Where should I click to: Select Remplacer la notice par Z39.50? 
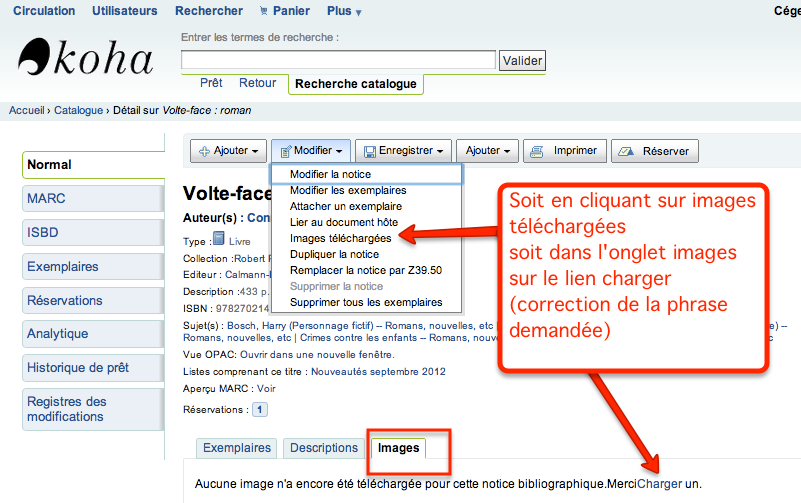coord(366,270)
